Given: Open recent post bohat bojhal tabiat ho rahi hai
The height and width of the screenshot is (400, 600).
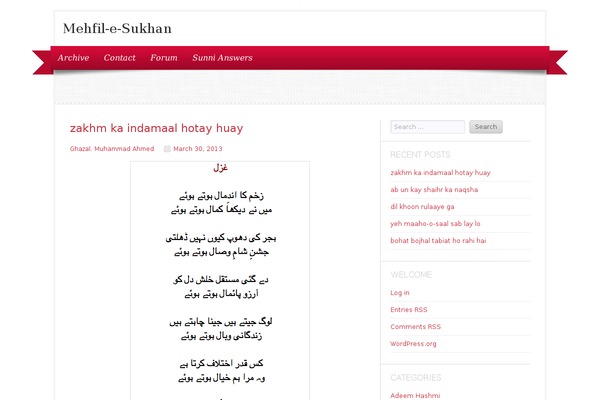Looking at the screenshot, I should pos(438,240).
